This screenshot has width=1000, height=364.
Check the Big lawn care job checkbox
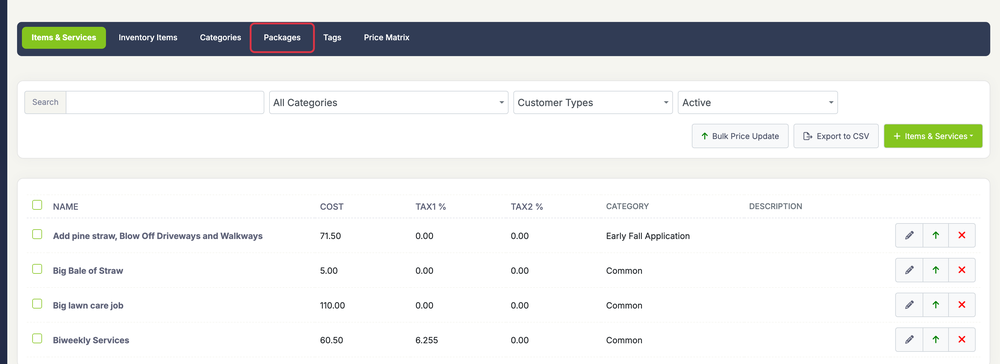(37, 304)
